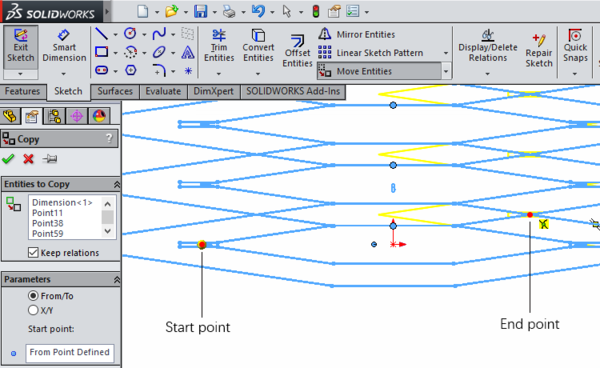600x368 pixels.
Task: Uncheck Keep relations checkbox
Action: 33,252
